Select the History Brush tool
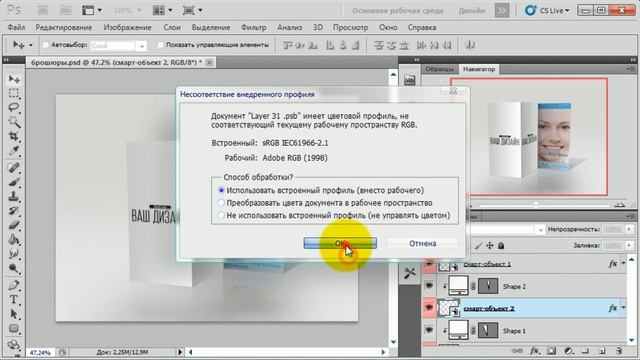This screenshot has height=360, width=640. coord(13,211)
